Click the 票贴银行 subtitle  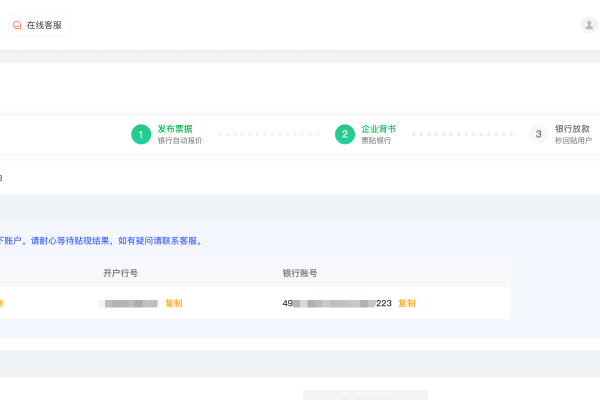click(376, 141)
